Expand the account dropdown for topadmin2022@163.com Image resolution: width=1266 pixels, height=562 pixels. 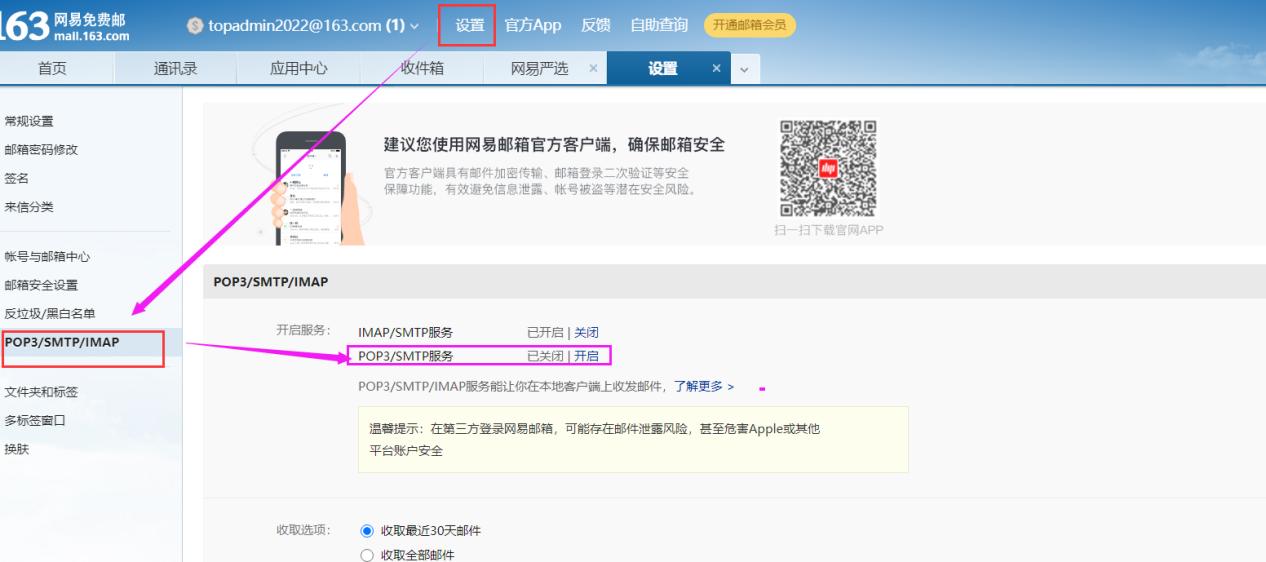[x=415, y=25]
